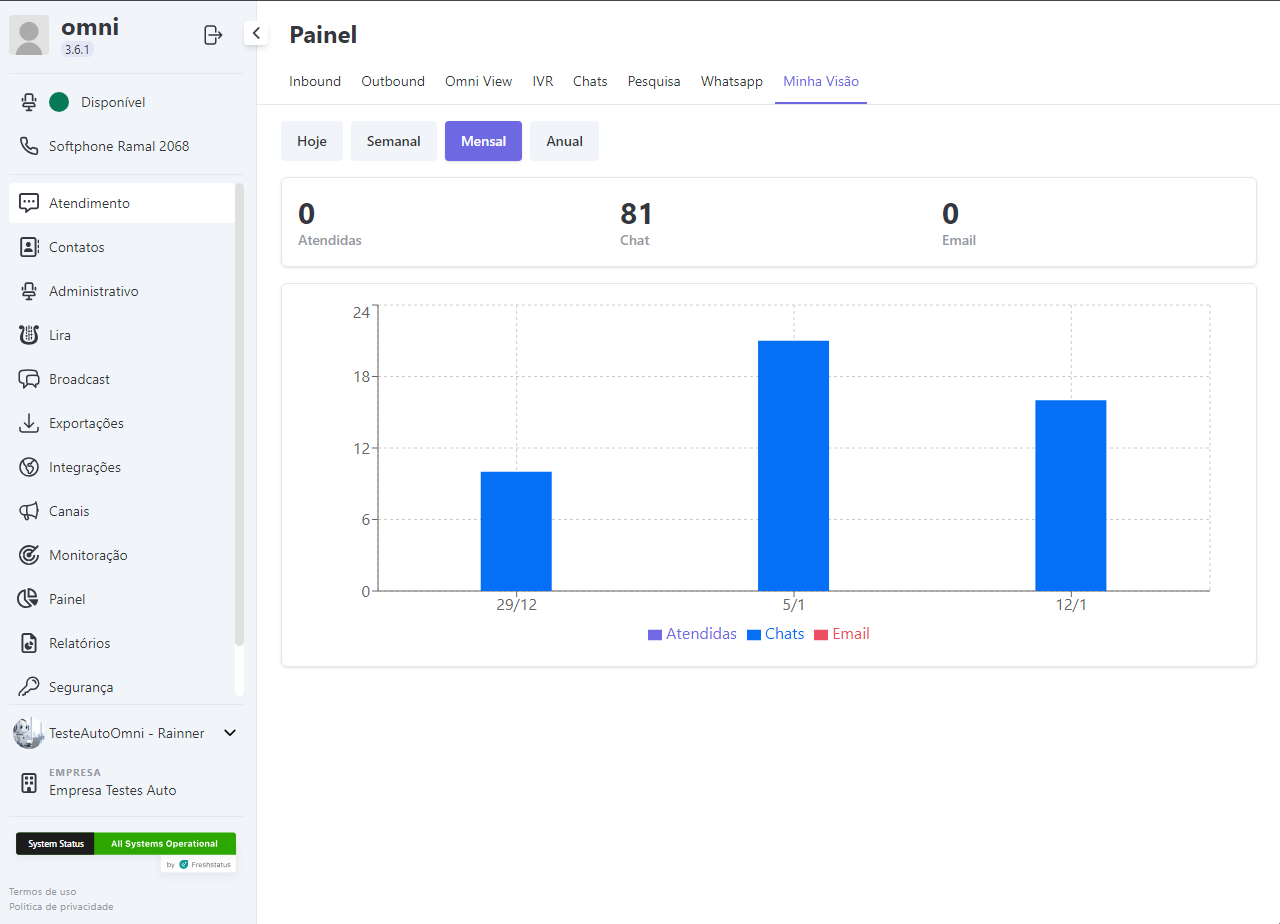Click the Segurança key icon
1280x924 pixels.
tap(29, 687)
